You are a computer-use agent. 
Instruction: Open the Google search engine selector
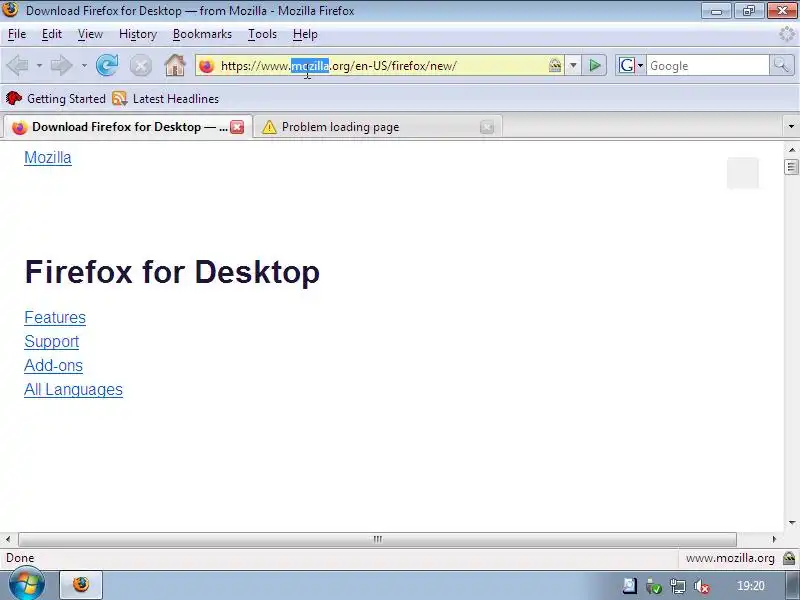(x=631, y=65)
